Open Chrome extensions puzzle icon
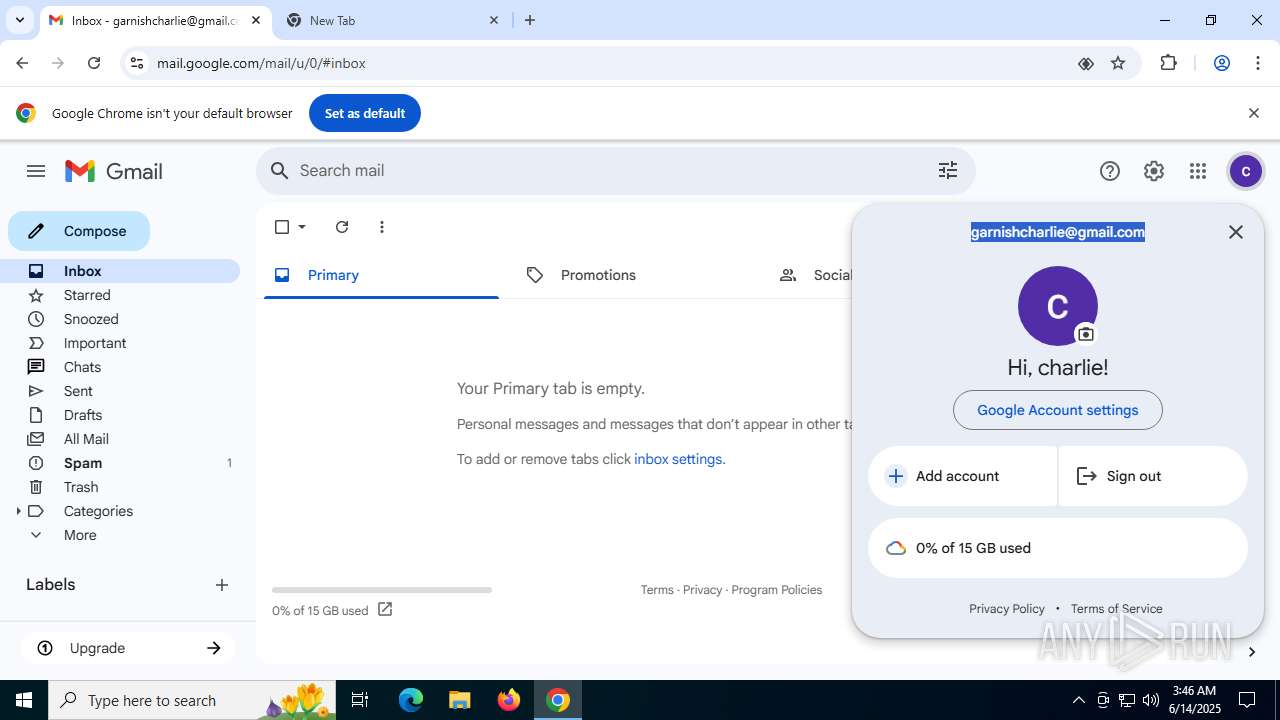This screenshot has height=720, width=1280. tap(1168, 63)
